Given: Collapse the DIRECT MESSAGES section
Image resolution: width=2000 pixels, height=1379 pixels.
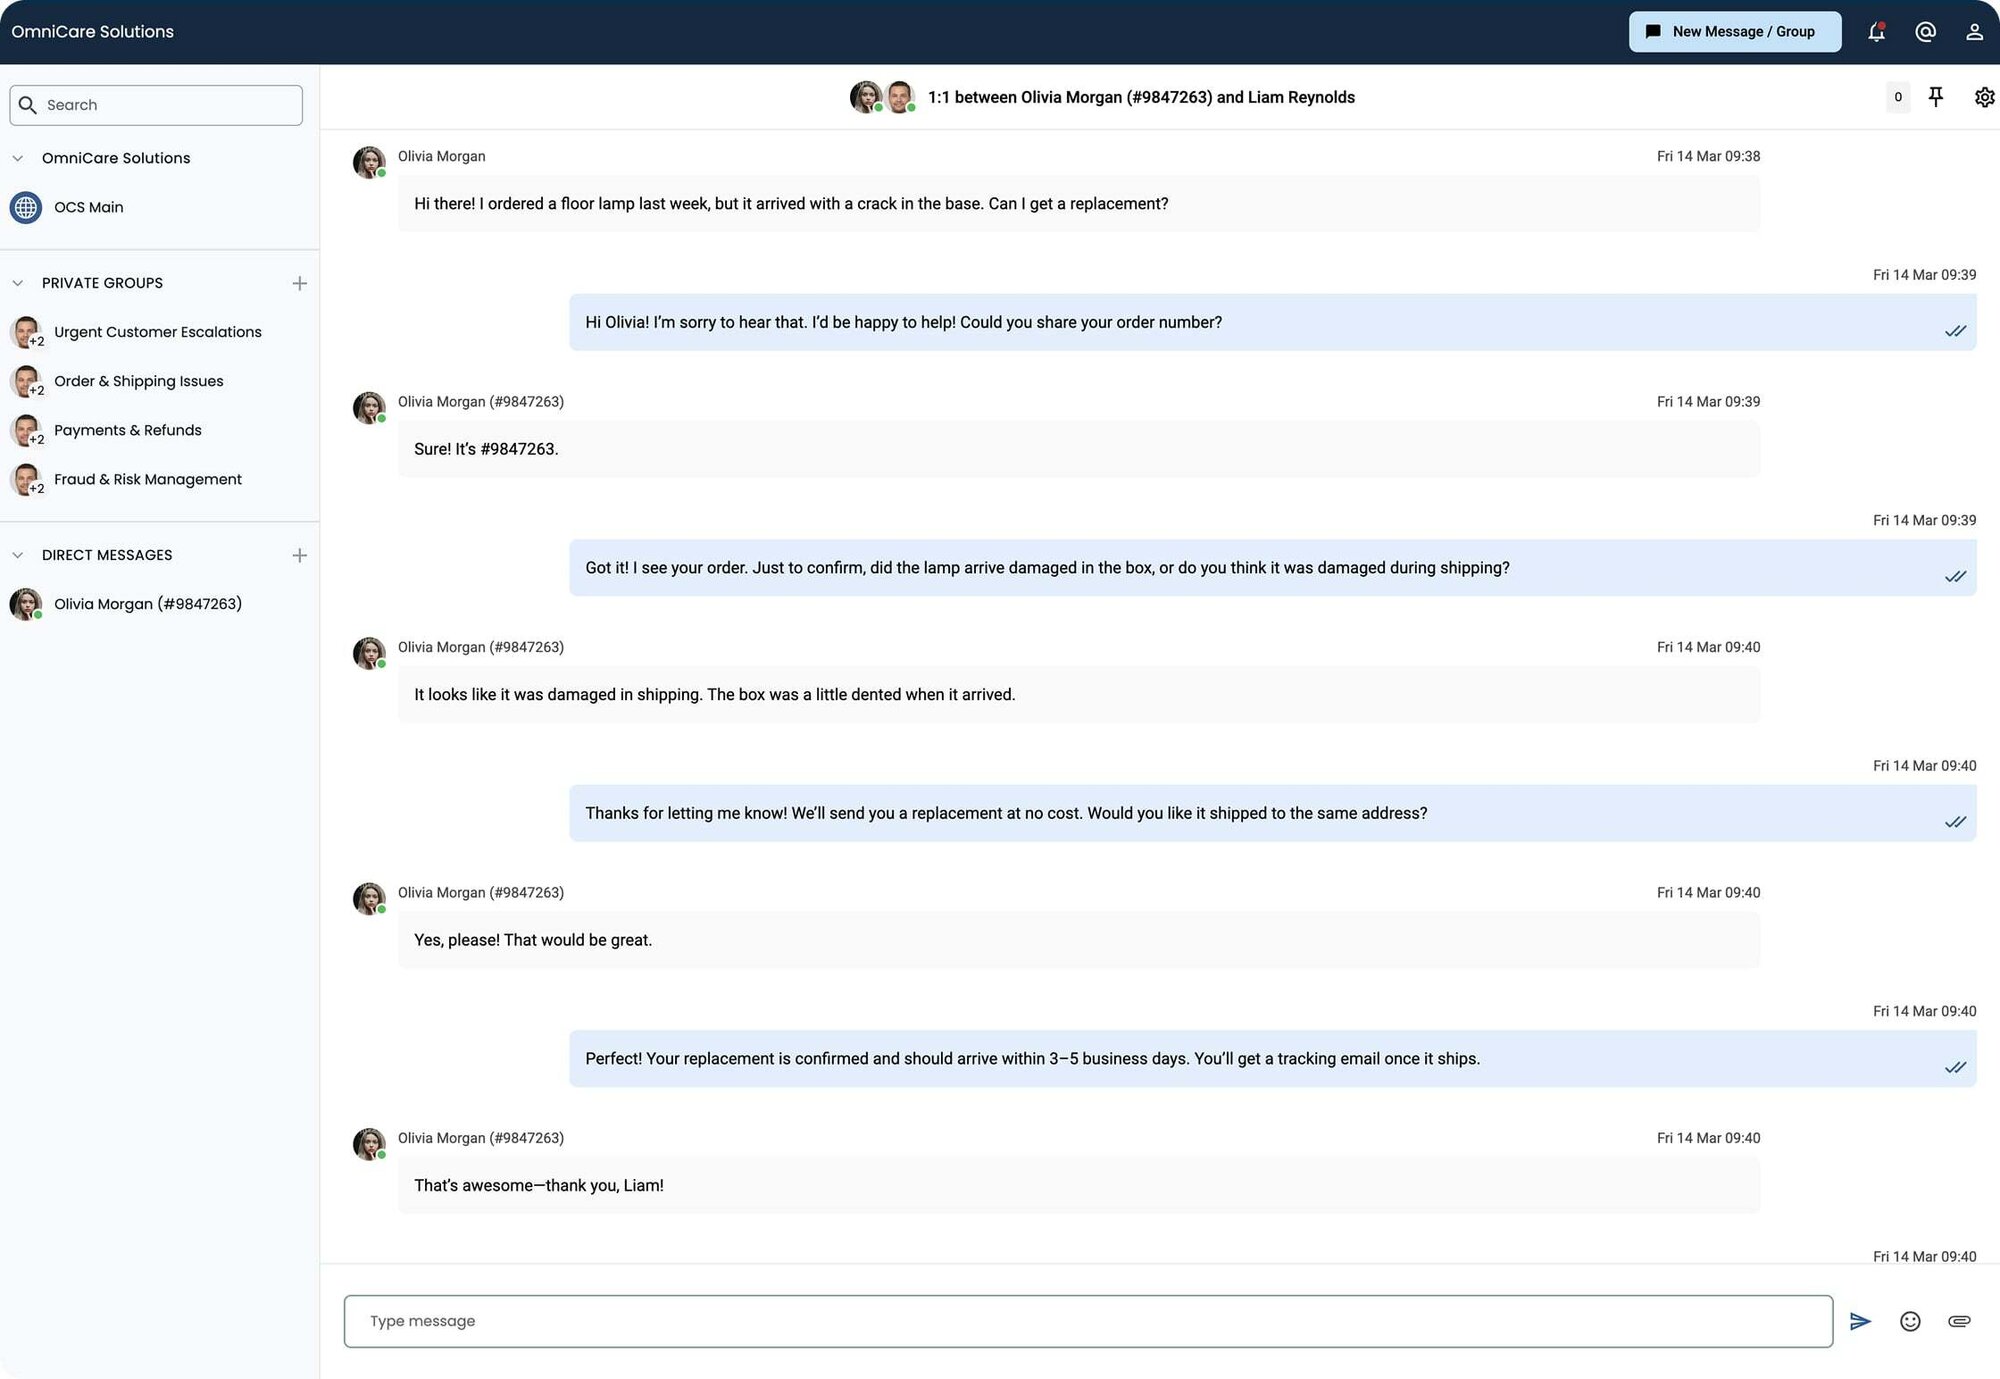Looking at the screenshot, I should 17,554.
